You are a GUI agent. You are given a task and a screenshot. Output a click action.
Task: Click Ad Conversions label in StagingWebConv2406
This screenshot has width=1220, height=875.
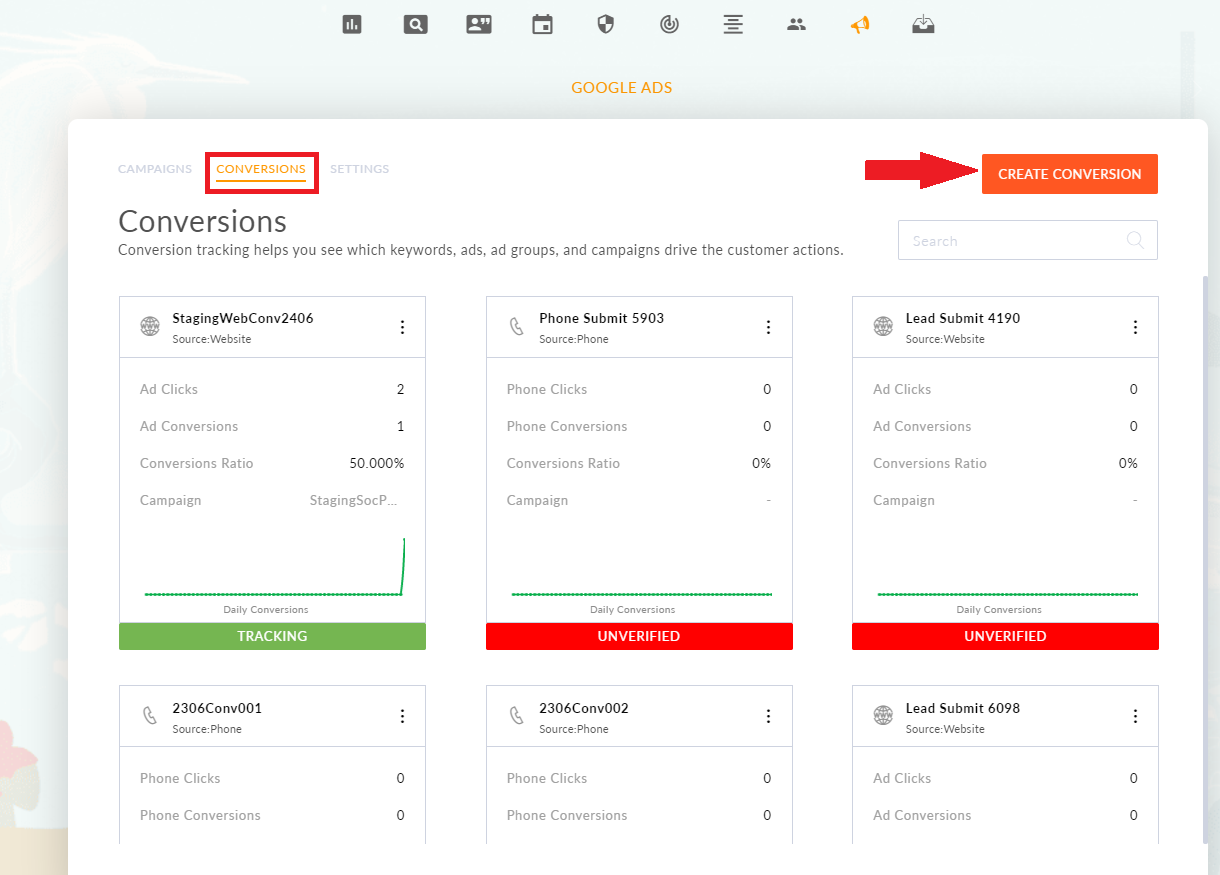(189, 426)
